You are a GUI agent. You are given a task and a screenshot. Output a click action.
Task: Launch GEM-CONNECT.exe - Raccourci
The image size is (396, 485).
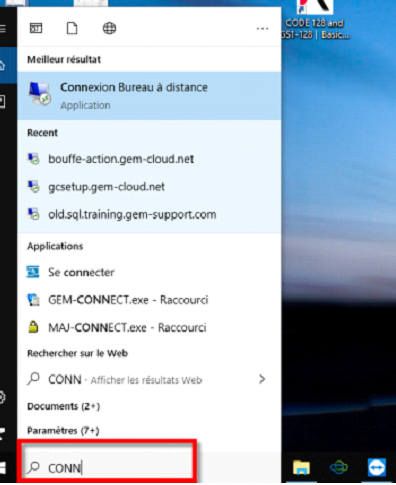[149, 300]
